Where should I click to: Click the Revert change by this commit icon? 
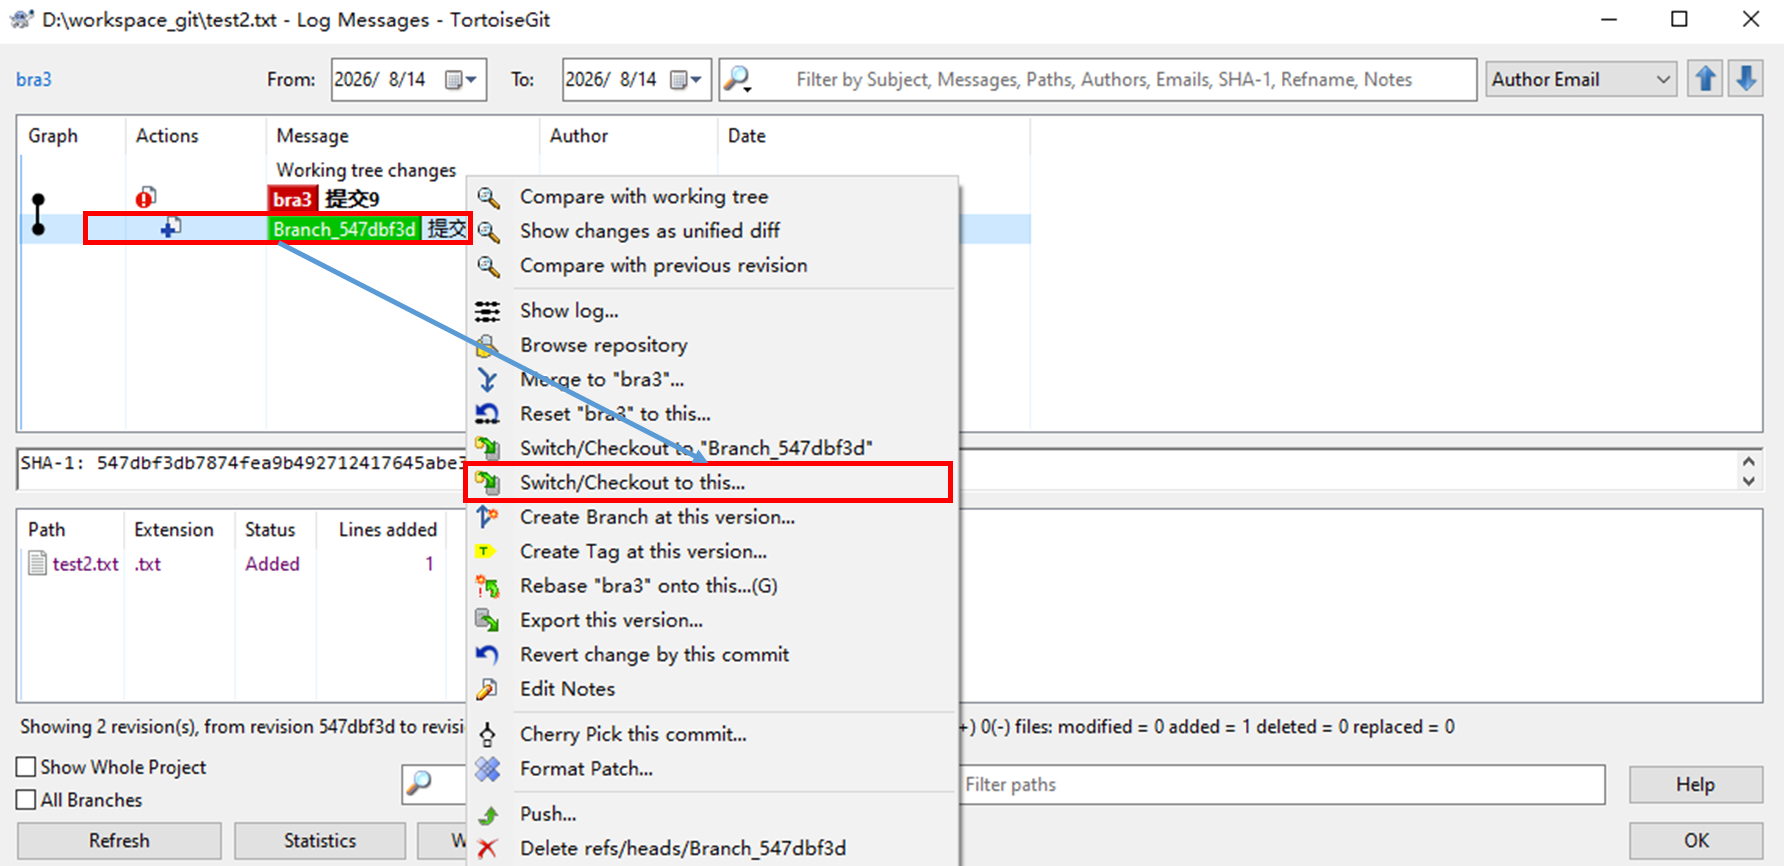[x=488, y=655]
